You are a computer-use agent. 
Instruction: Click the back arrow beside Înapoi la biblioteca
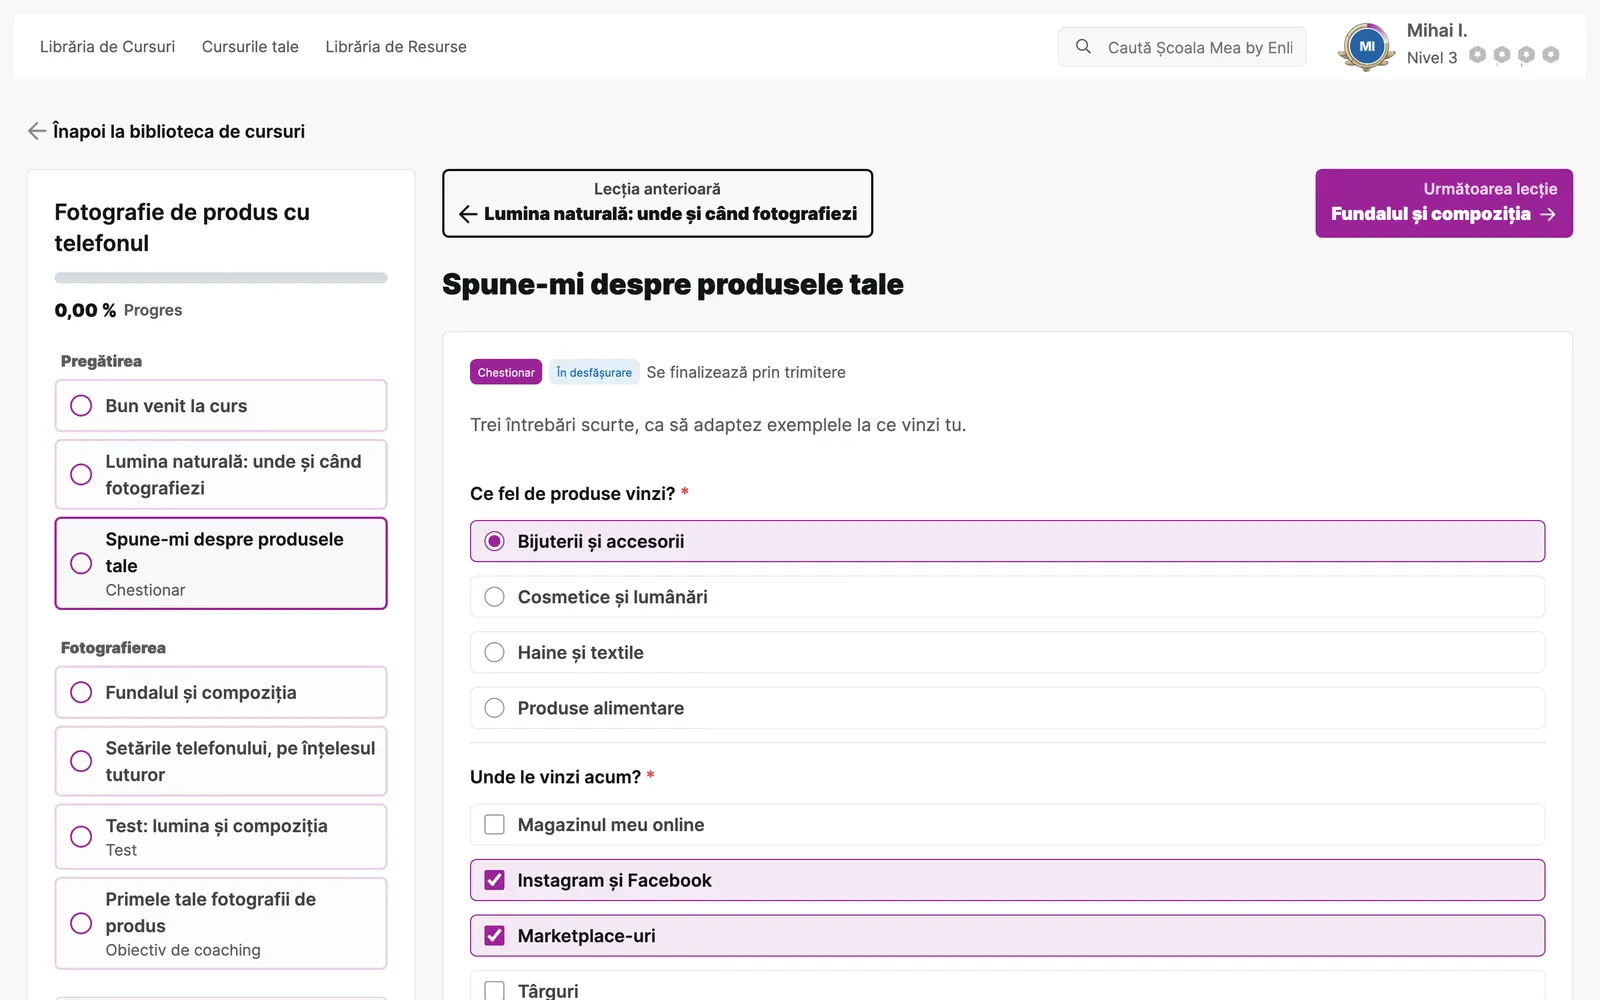click(37, 131)
